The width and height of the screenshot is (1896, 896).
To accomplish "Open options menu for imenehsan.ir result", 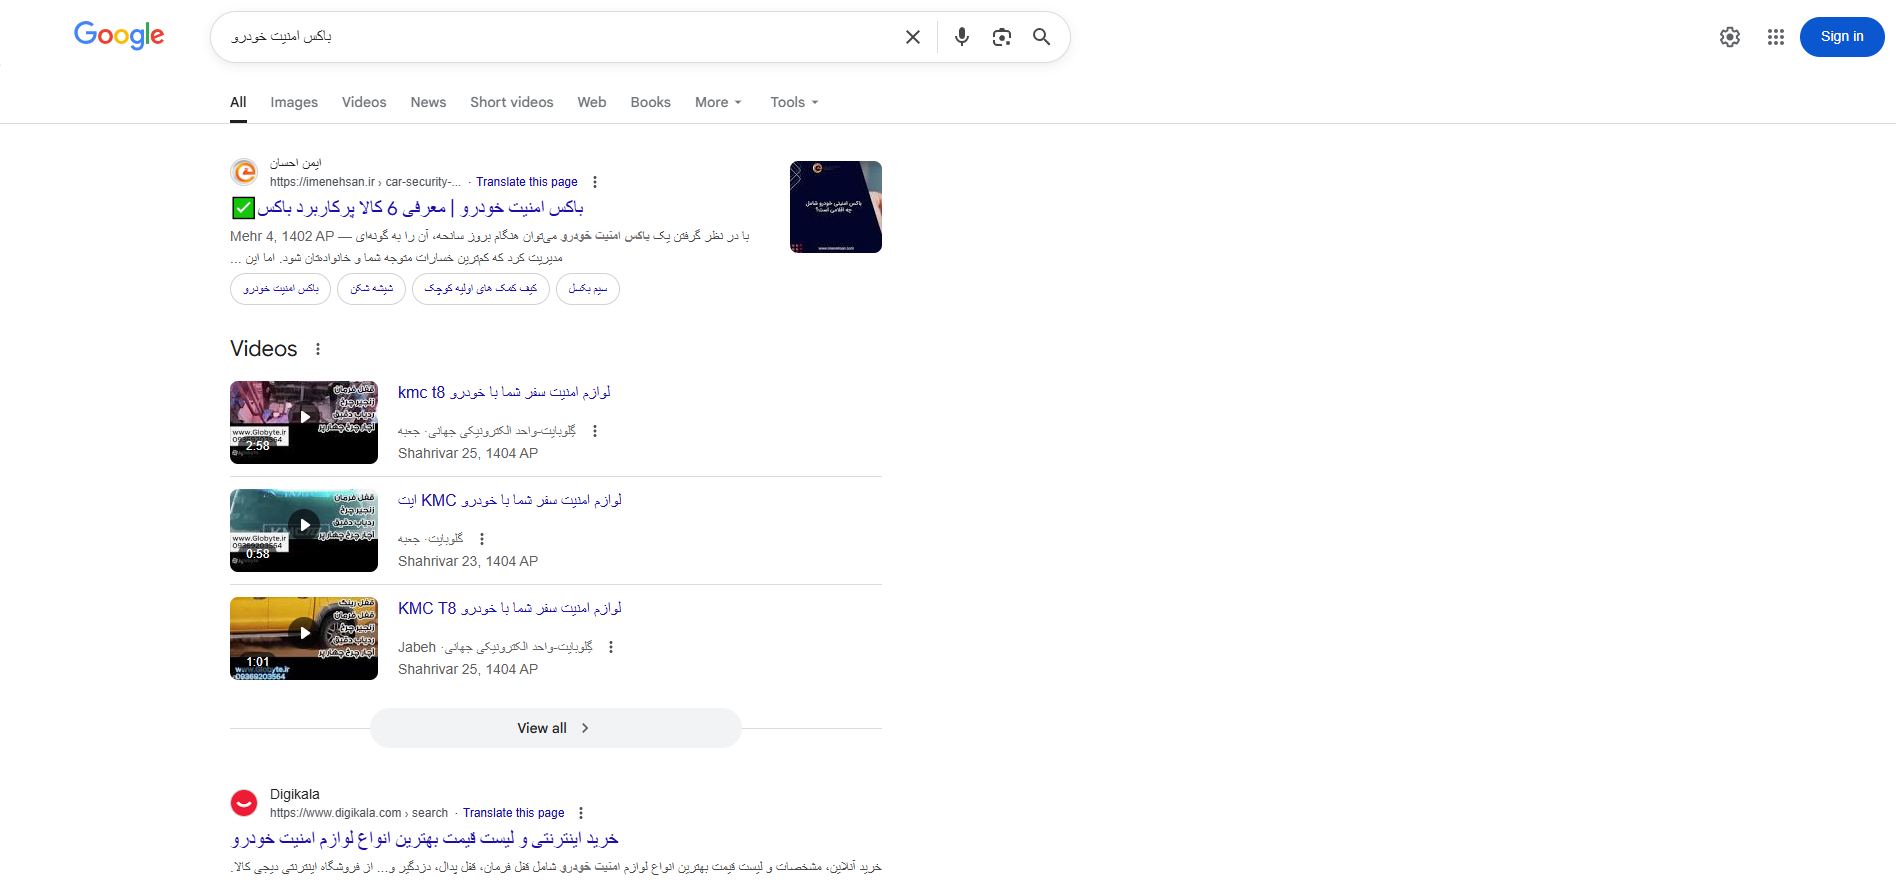I will (x=595, y=182).
